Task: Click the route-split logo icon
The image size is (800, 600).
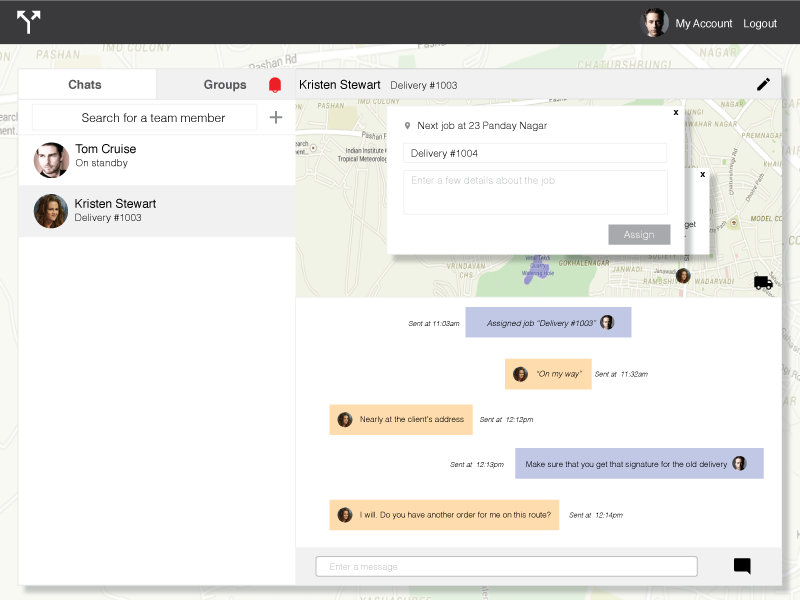Action: tap(29, 22)
